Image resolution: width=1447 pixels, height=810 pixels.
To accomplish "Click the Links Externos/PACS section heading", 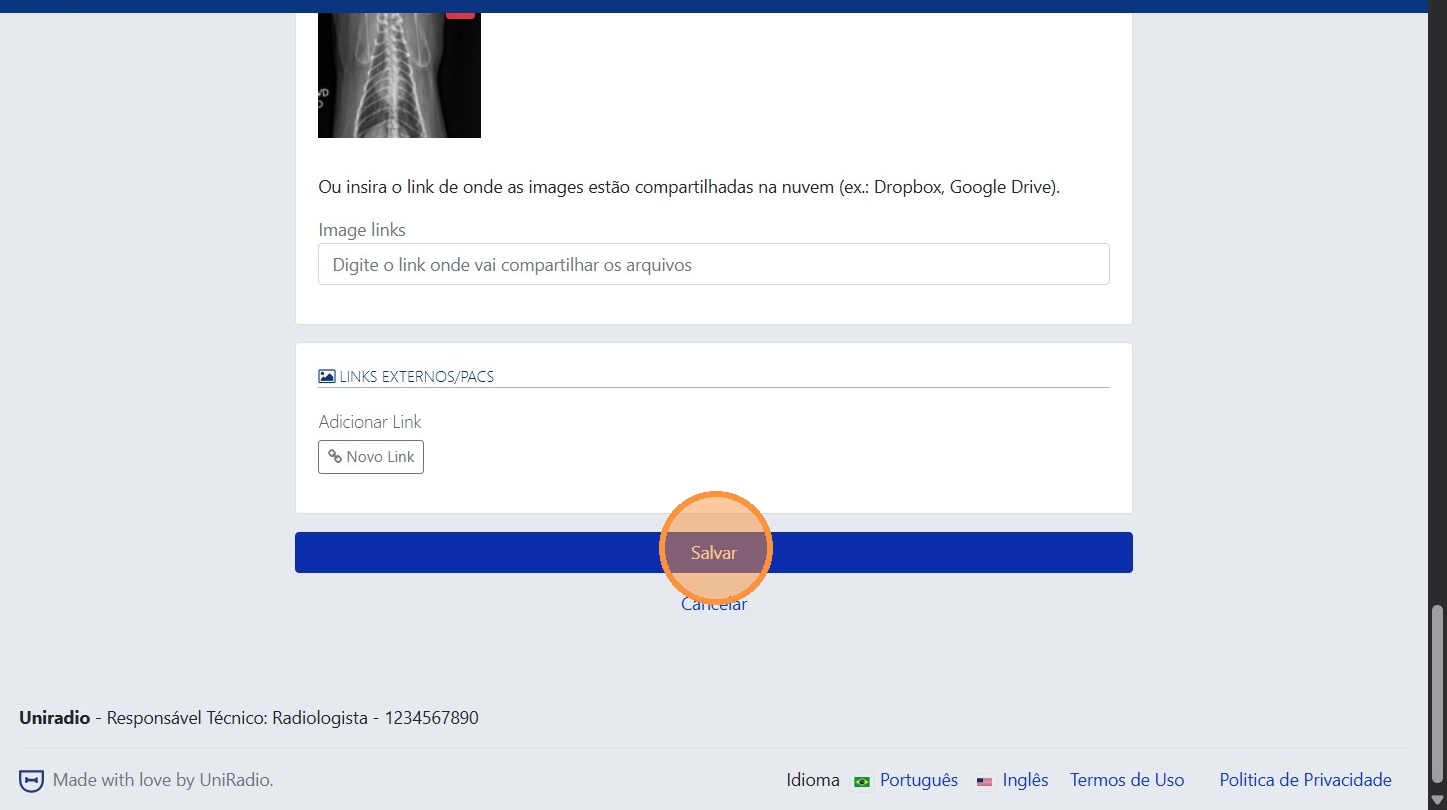I will pos(416,377).
